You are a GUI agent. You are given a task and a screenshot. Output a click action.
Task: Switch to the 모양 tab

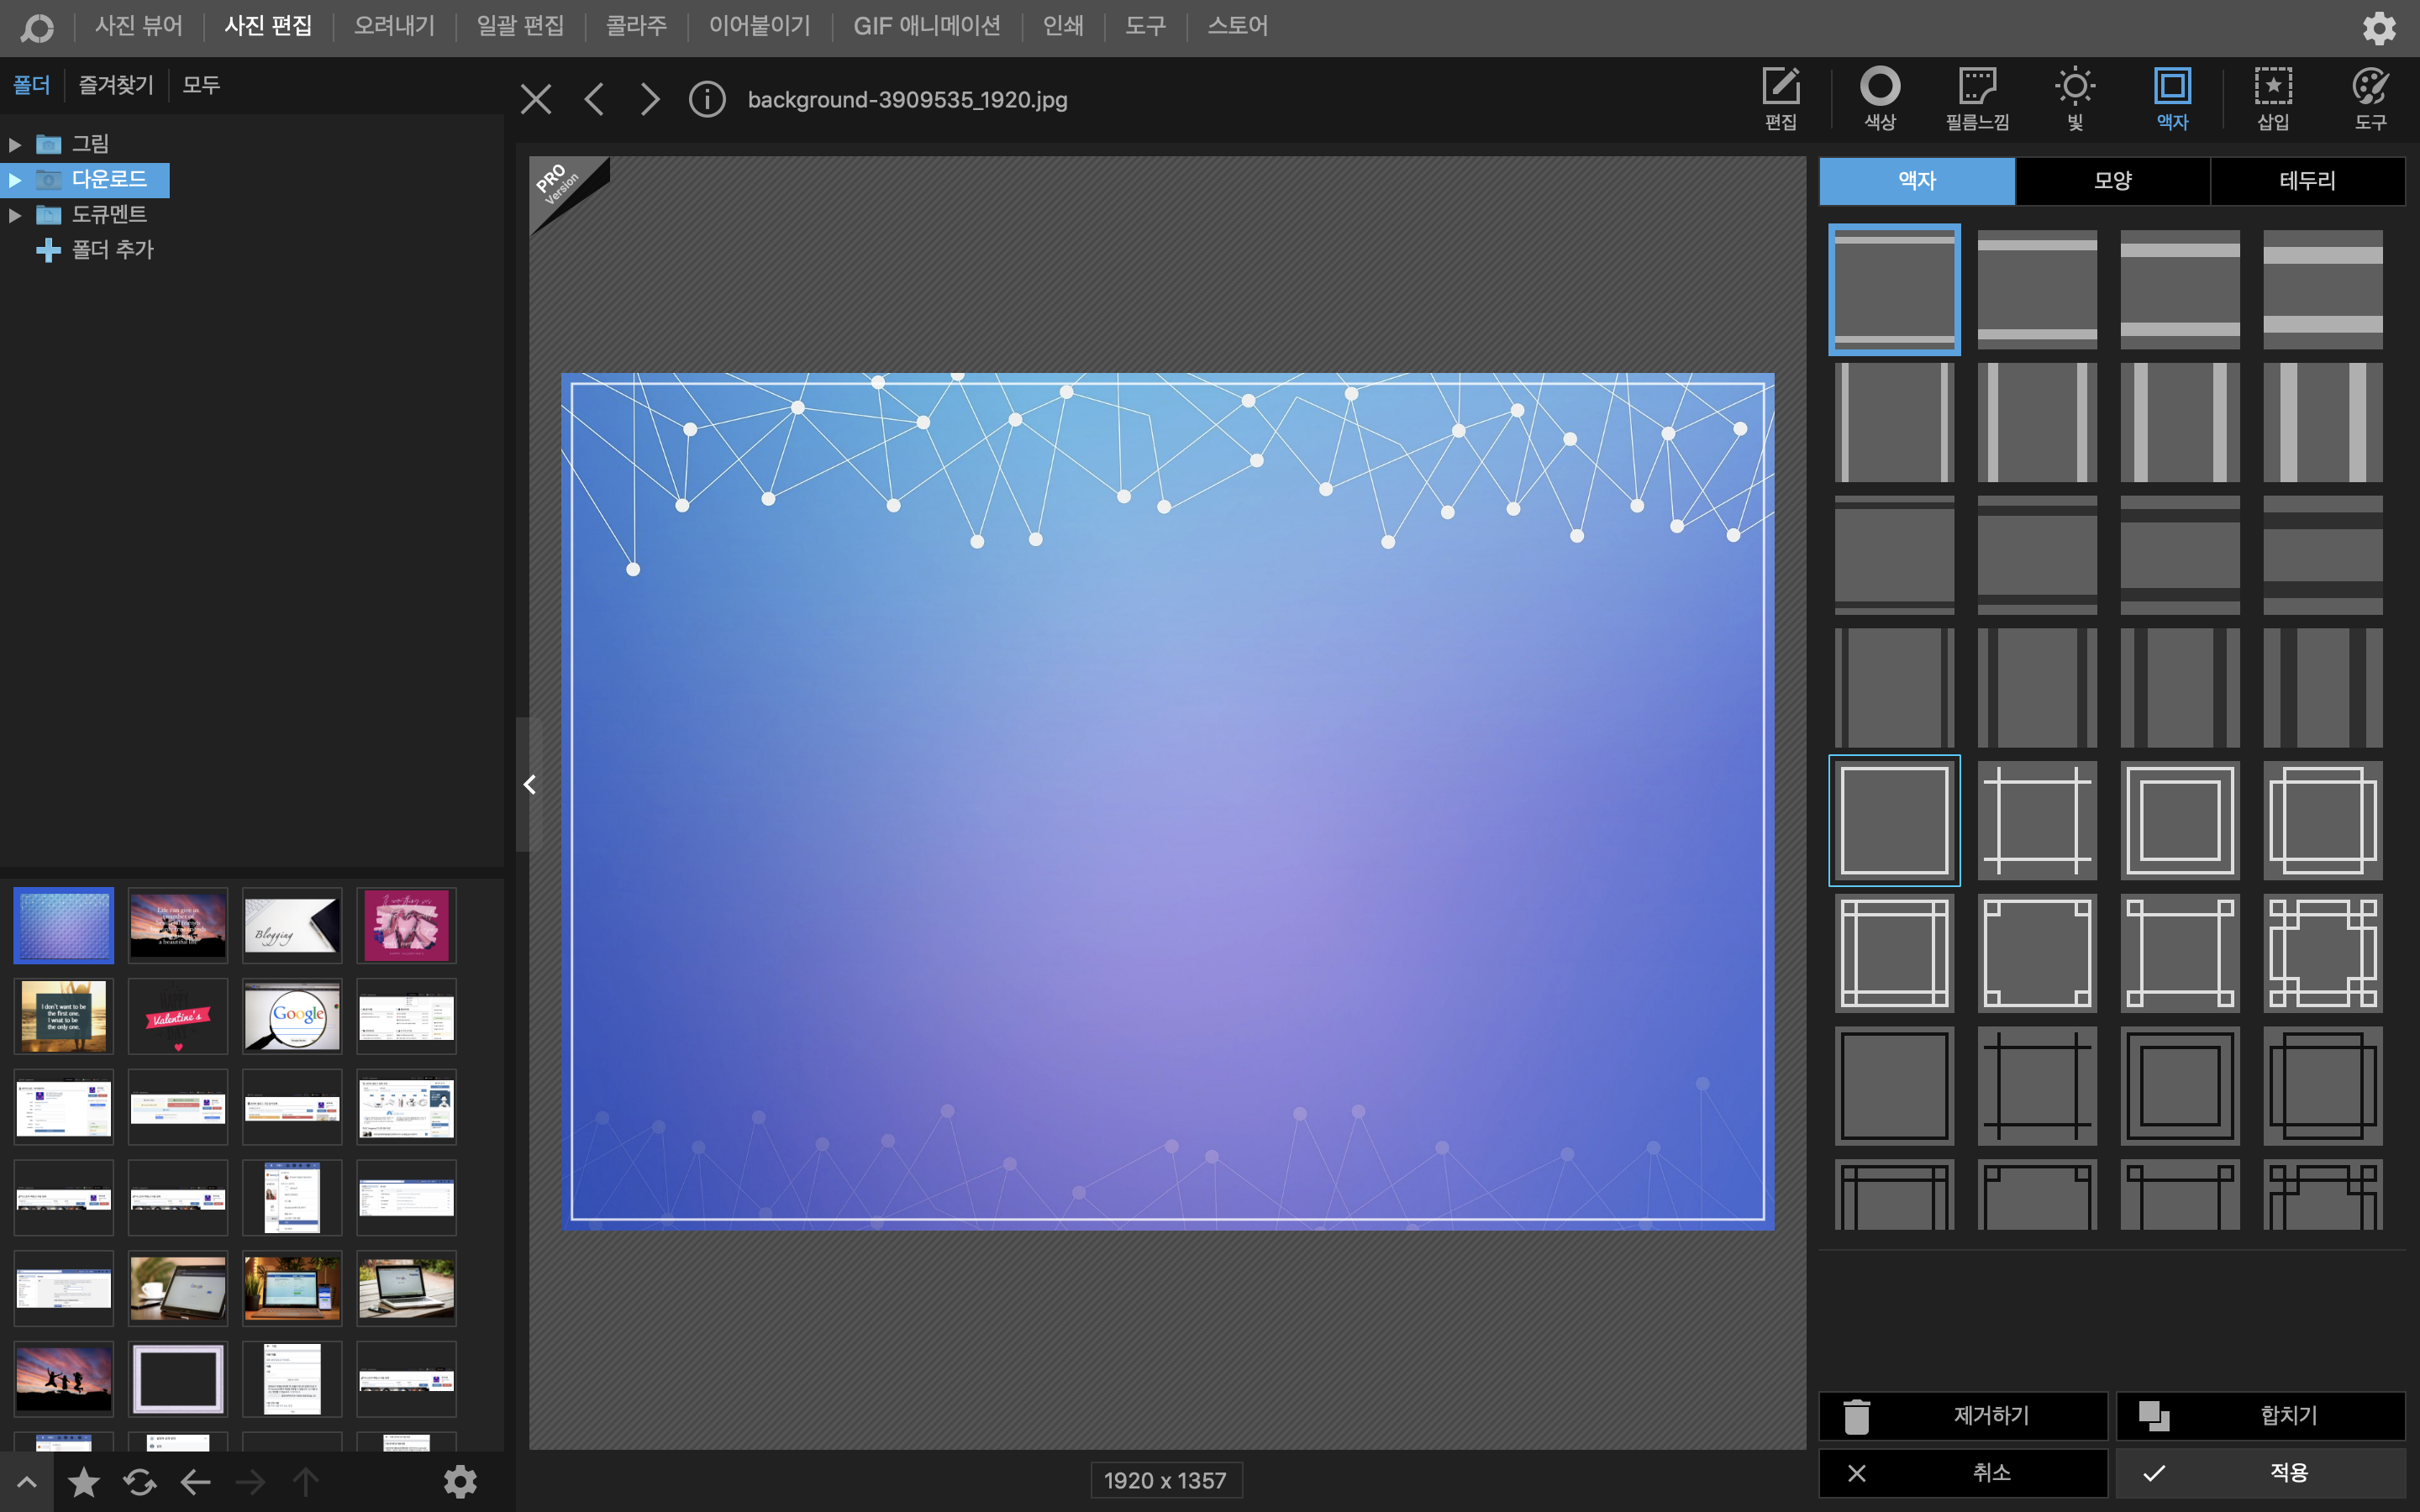point(2112,181)
